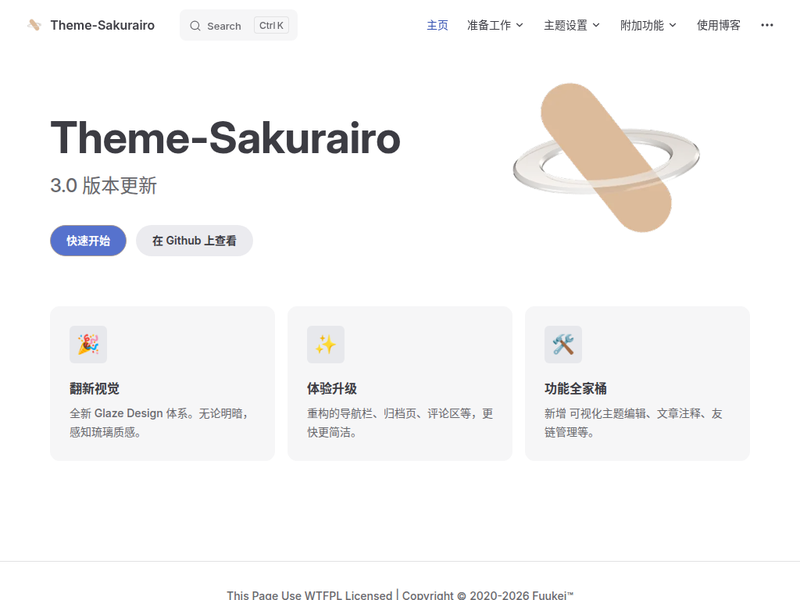Viewport: 800px width, 600px height.
Task: Open the 使用博客 nav link
Action: click(x=718, y=25)
